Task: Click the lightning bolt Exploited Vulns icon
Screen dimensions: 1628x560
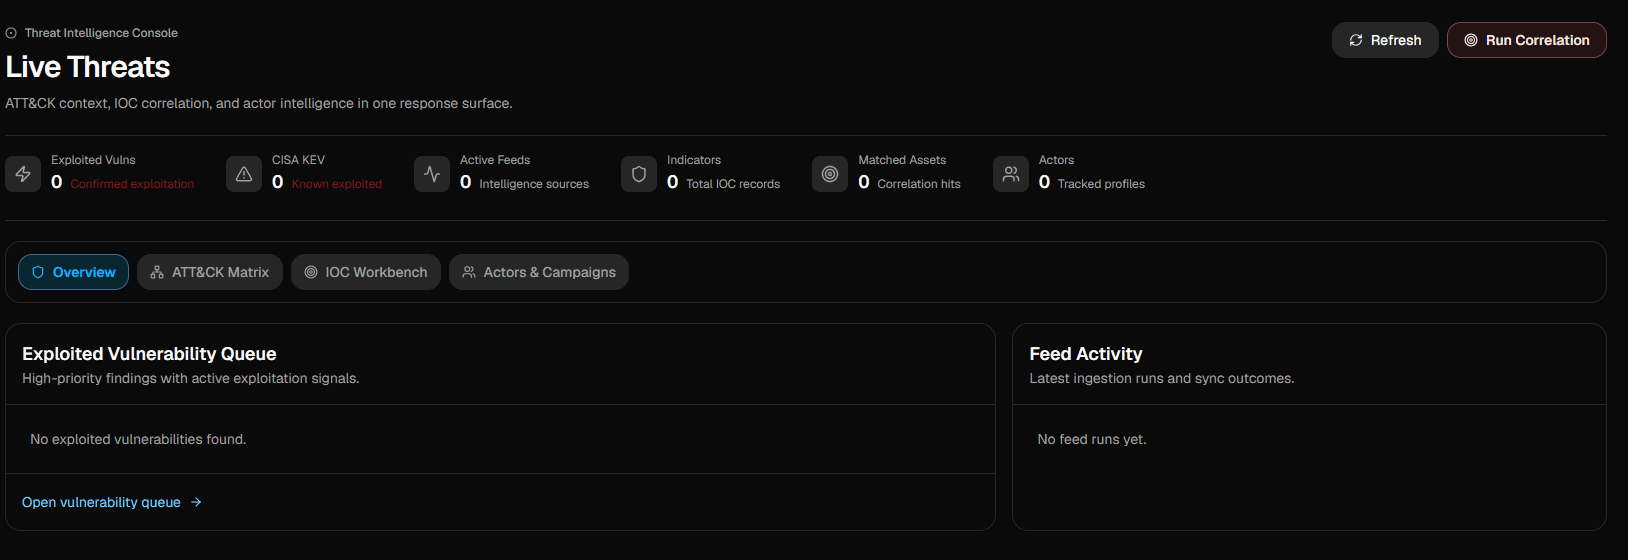Action: [x=23, y=174]
